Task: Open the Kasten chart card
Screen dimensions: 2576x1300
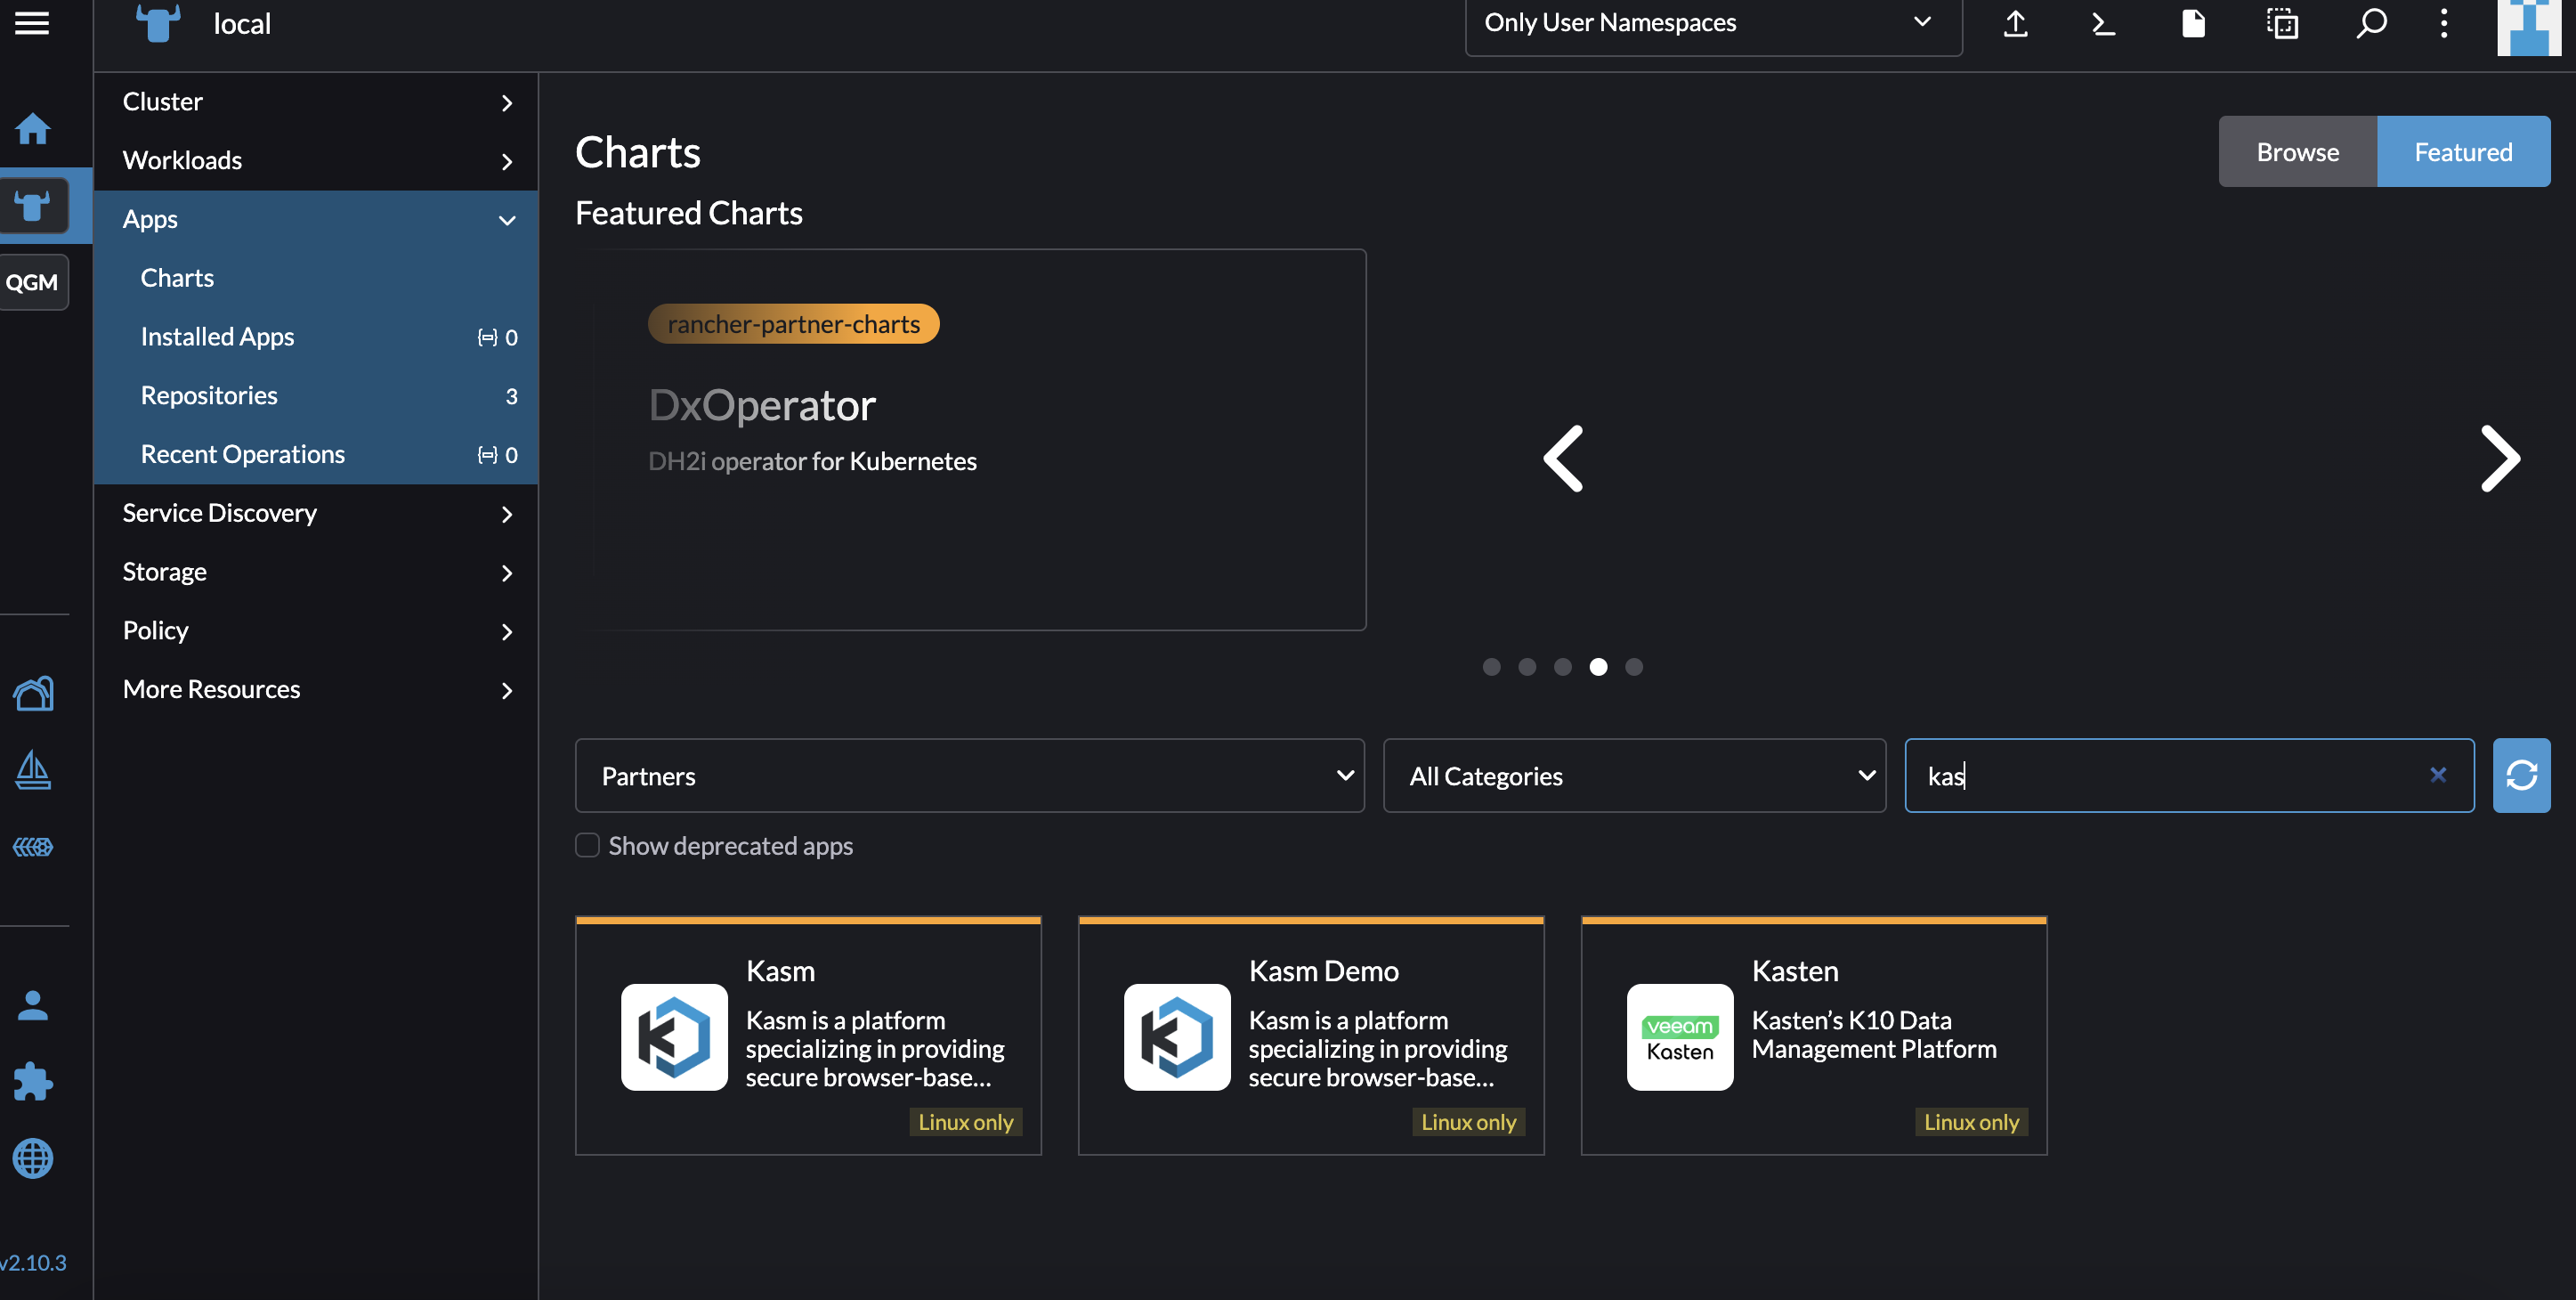Action: 1814,1036
